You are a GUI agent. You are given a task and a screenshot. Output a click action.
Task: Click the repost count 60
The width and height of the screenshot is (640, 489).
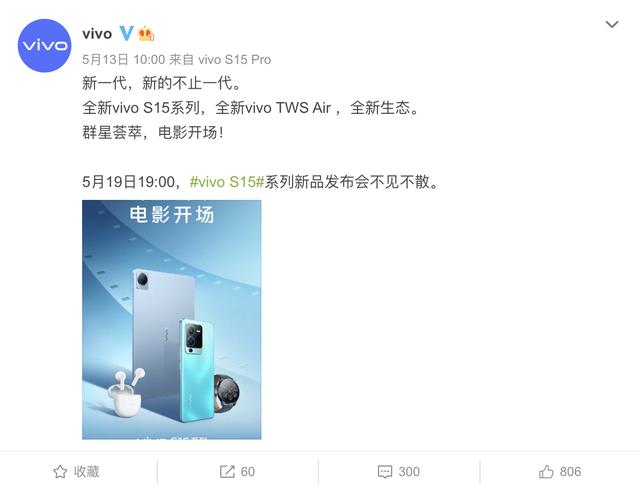[x=248, y=472]
